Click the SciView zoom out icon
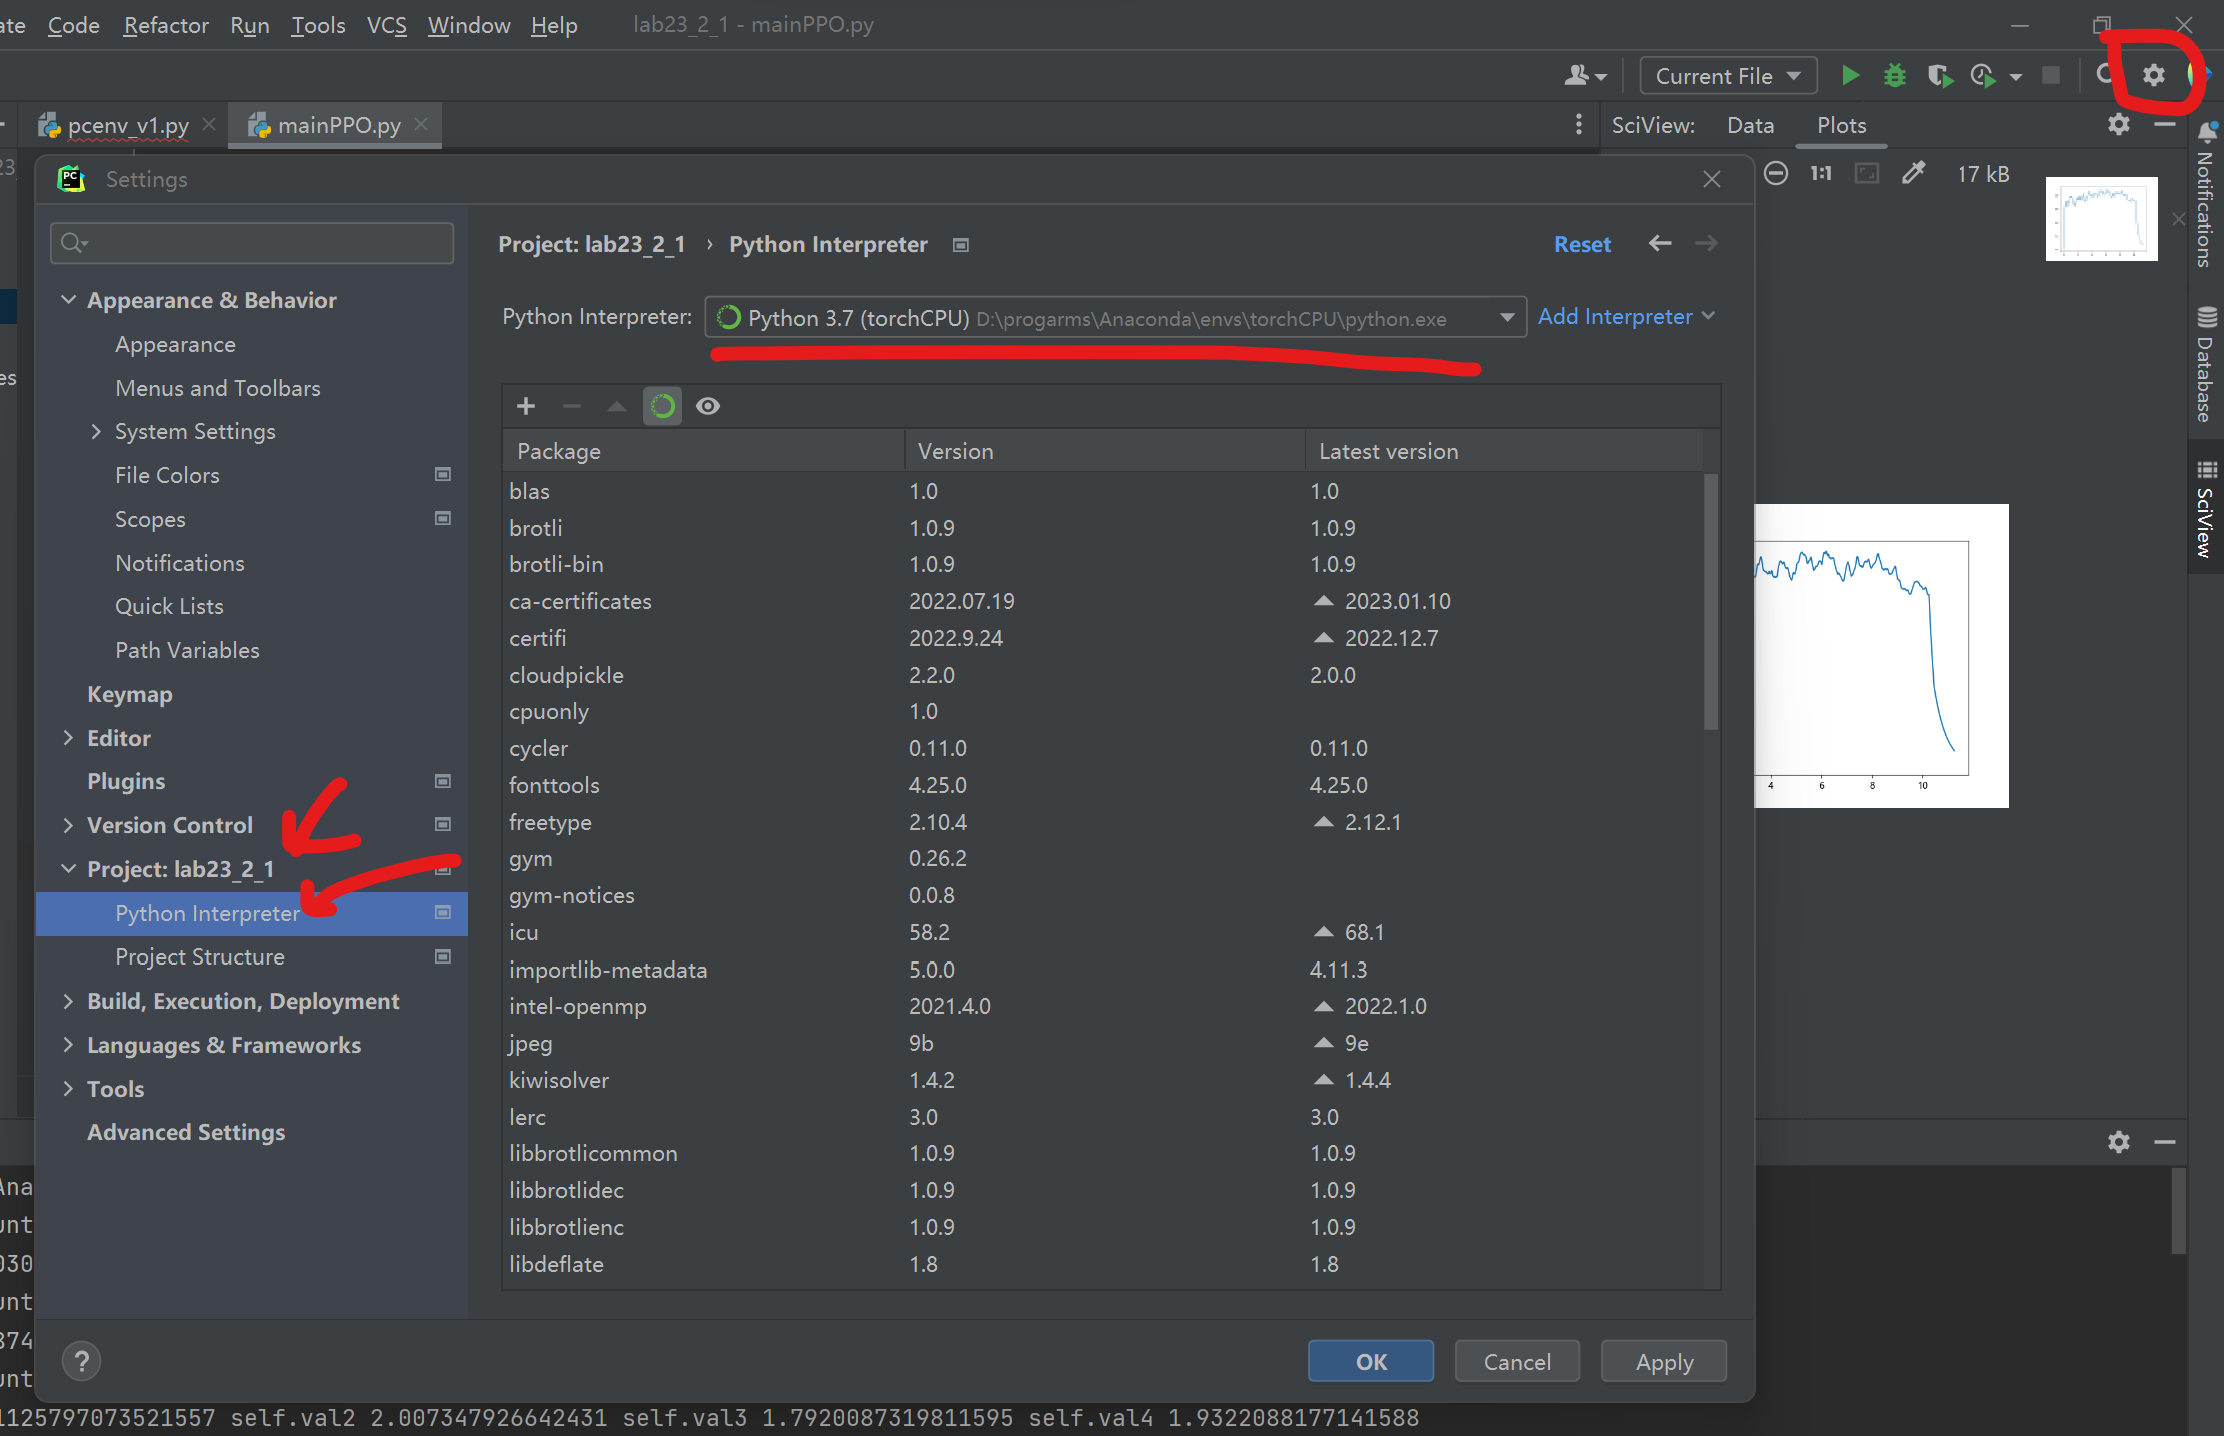Screen dimensions: 2224x1436 click(1776, 174)
